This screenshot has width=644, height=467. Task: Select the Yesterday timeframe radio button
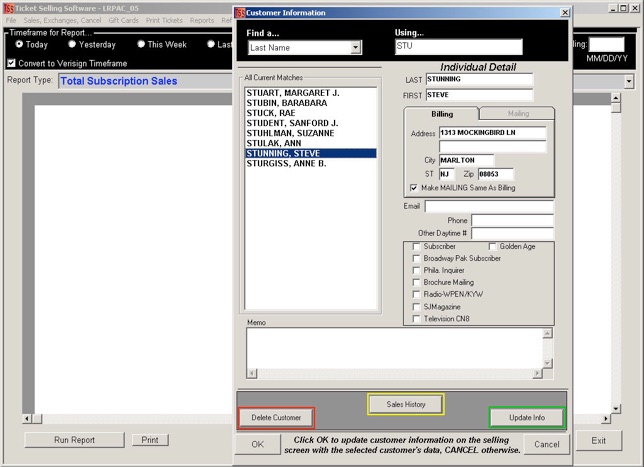pyautogui.click(x=72, y=44)
